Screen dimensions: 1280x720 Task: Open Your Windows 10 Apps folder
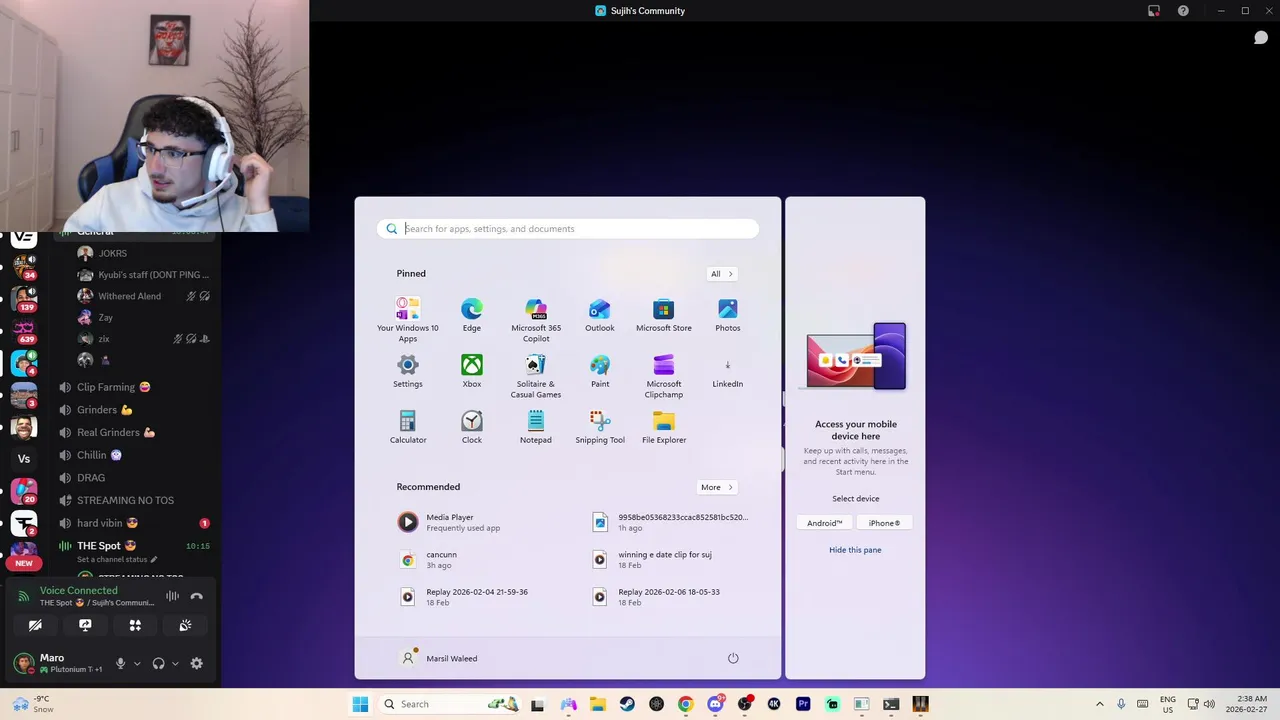click(x=408, y=320)
